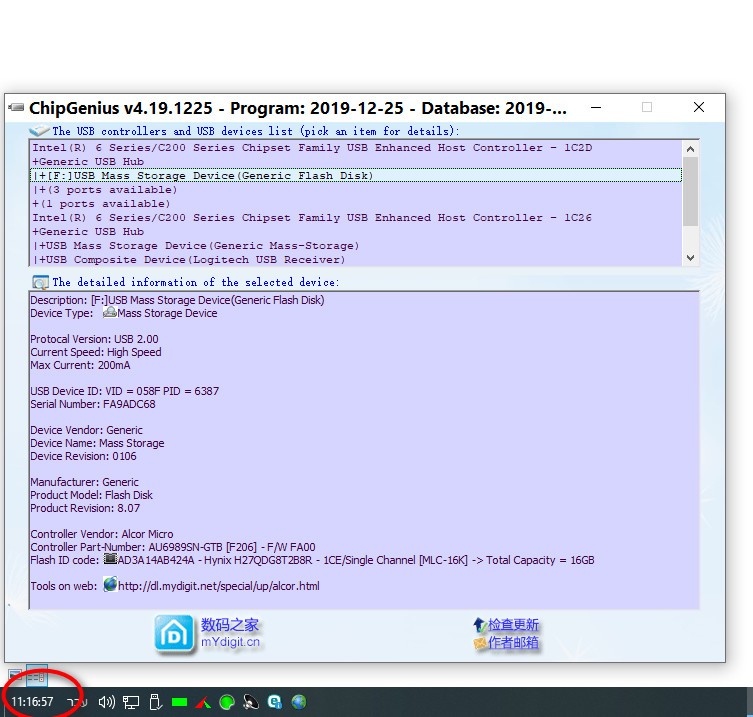The width and height of the screenshot is (753, 717).
Task: Click the globe icon beside Tools on web
Action: point(110,585)
